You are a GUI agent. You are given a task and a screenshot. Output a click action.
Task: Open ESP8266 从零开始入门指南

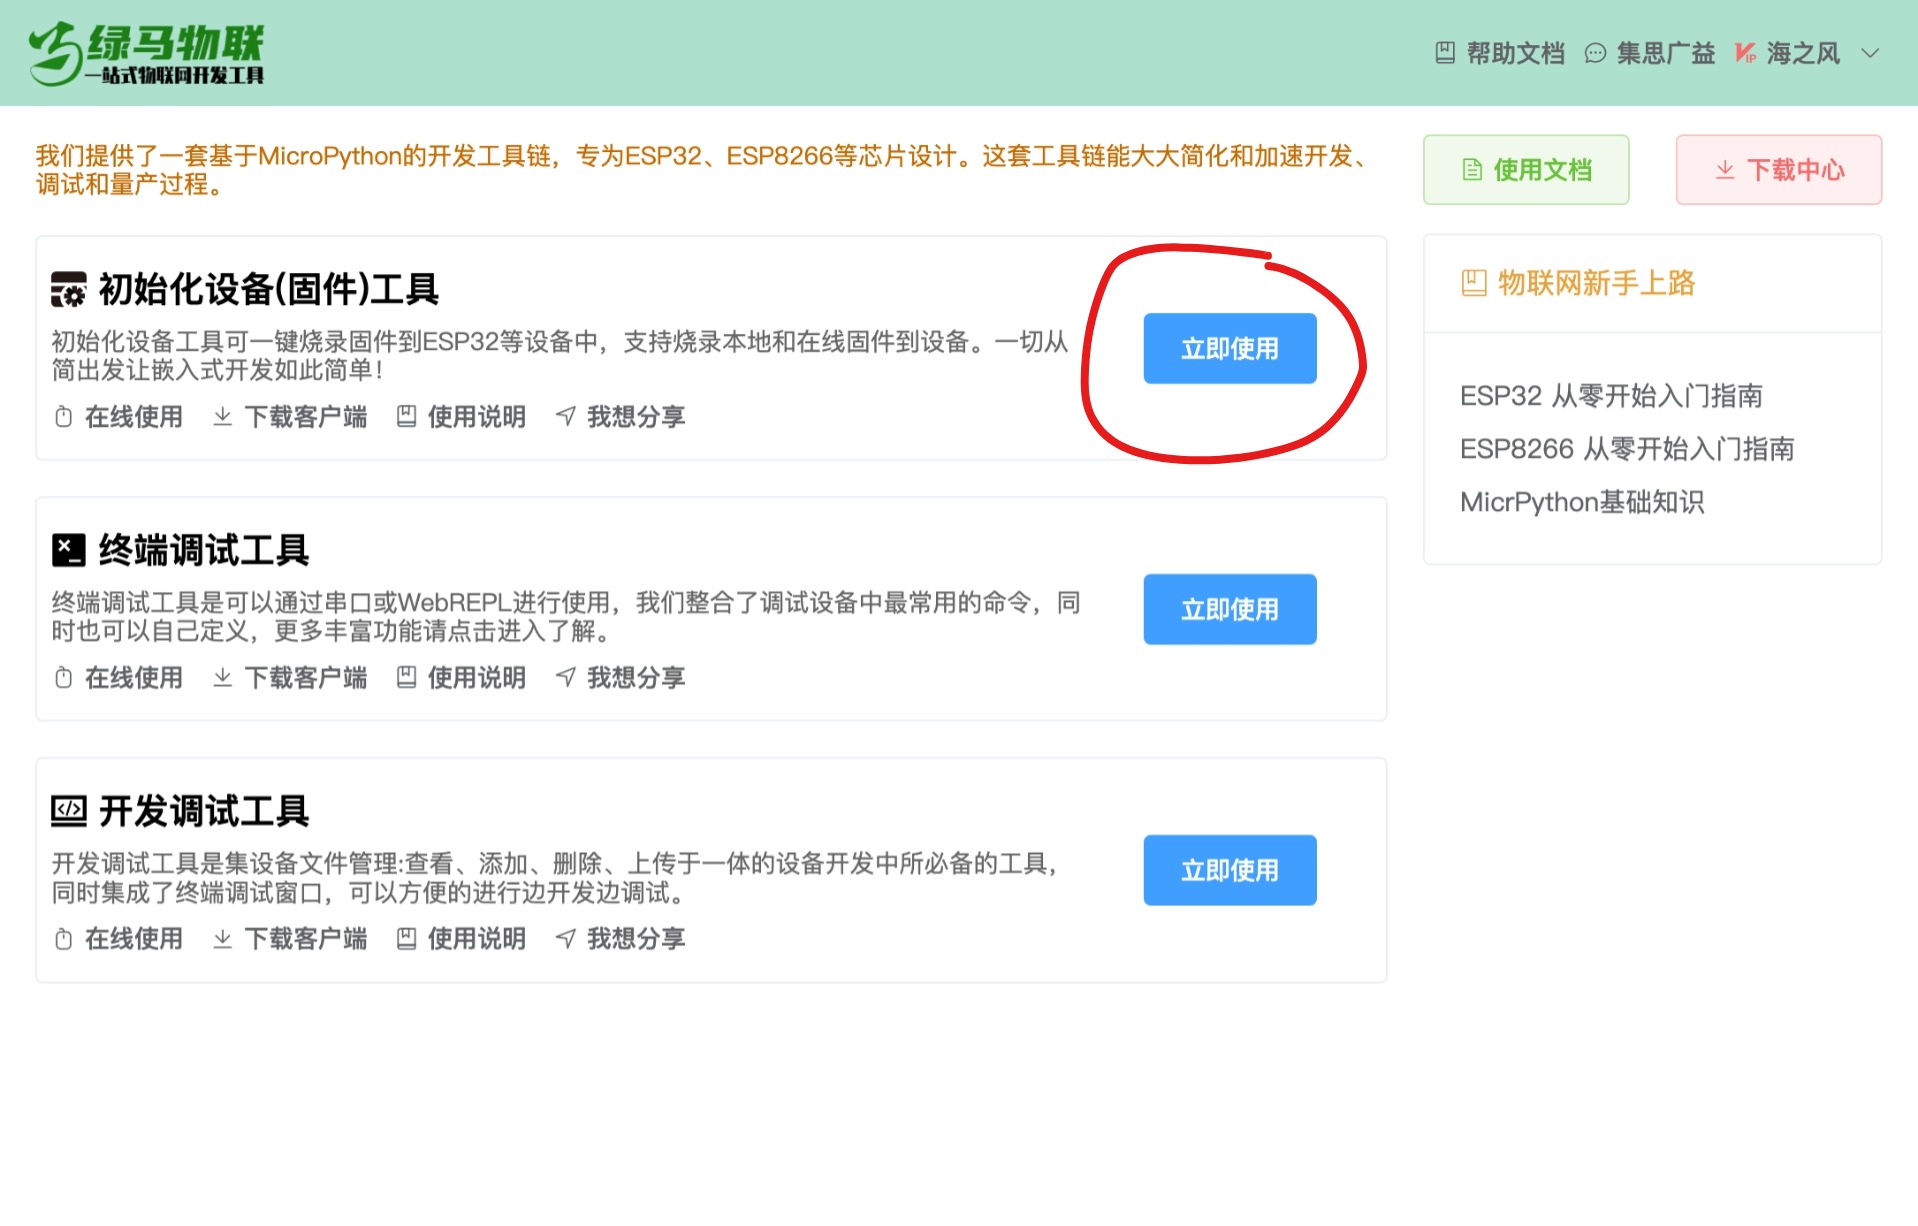tap(1628, 449)
